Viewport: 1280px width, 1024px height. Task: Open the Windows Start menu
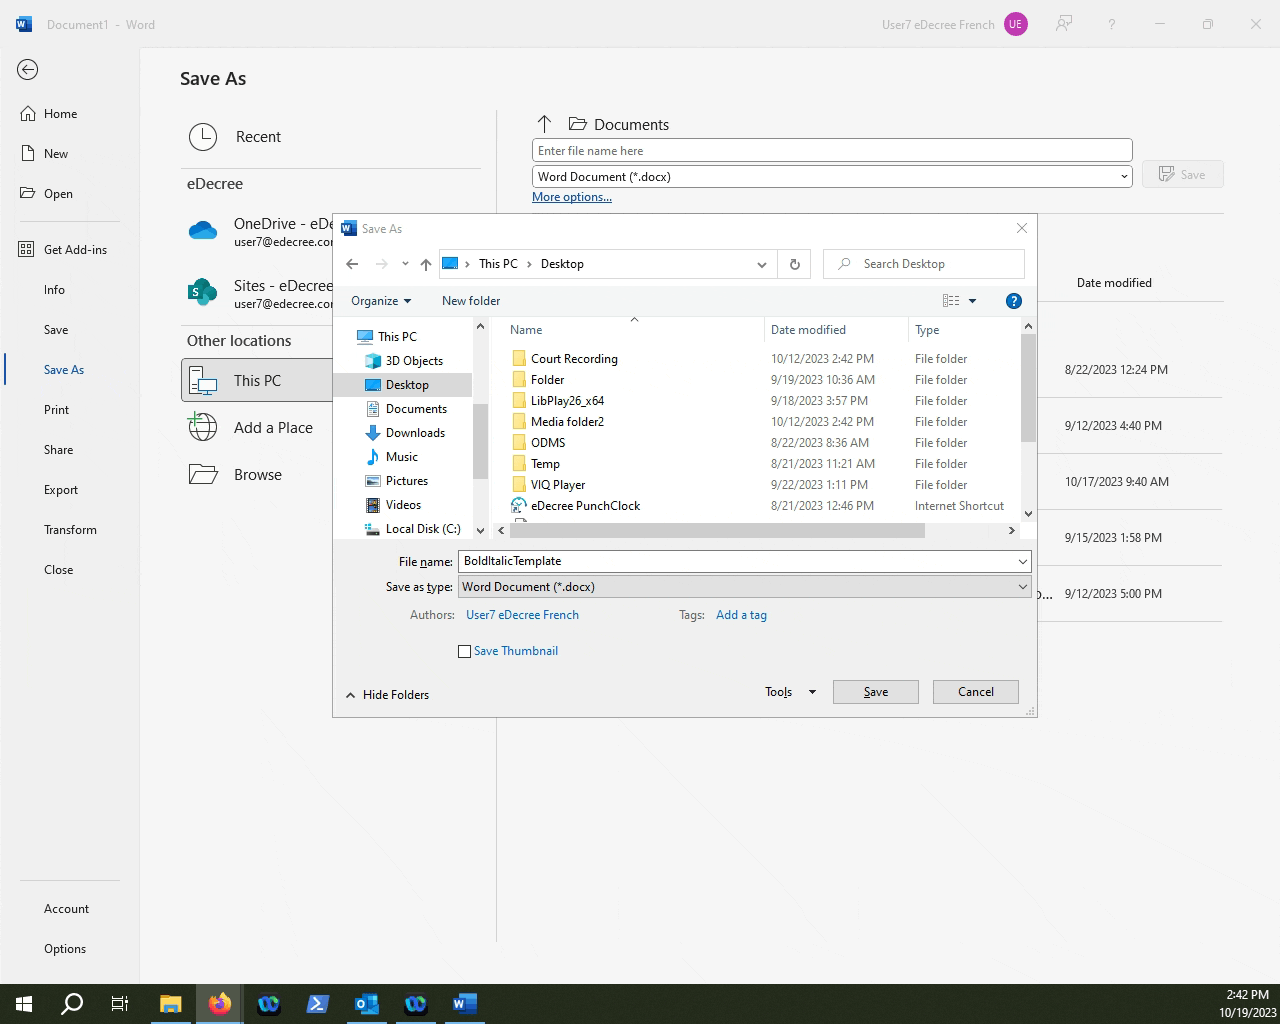(24, 1004)
